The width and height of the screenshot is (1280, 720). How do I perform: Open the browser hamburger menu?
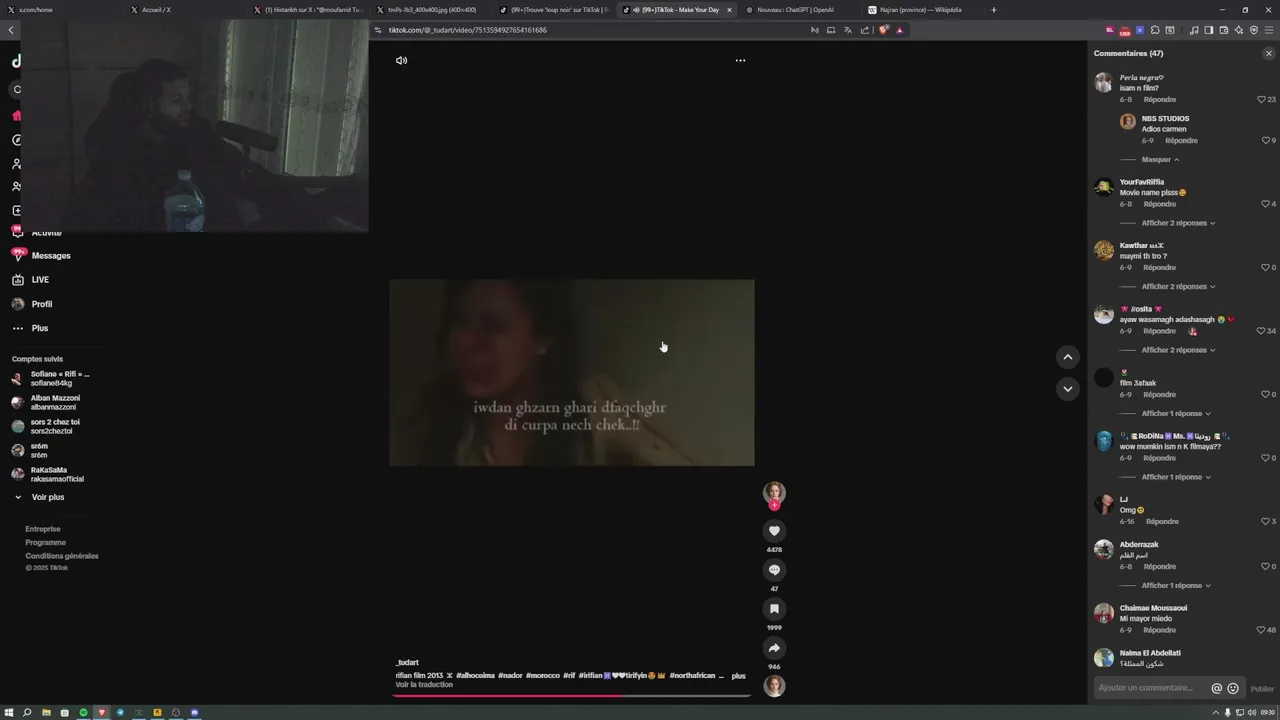click(x=1269, y=30)
